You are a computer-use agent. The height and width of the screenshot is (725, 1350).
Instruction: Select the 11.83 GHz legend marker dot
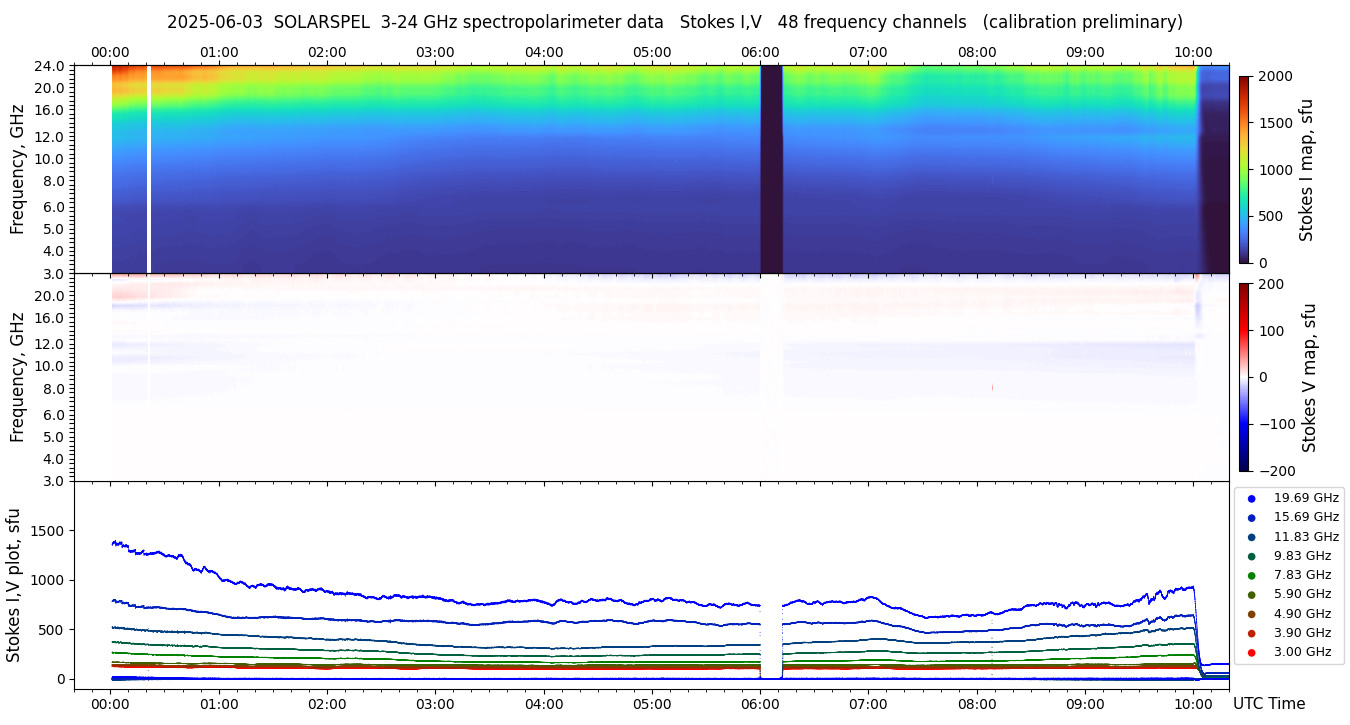(1251, 537)
